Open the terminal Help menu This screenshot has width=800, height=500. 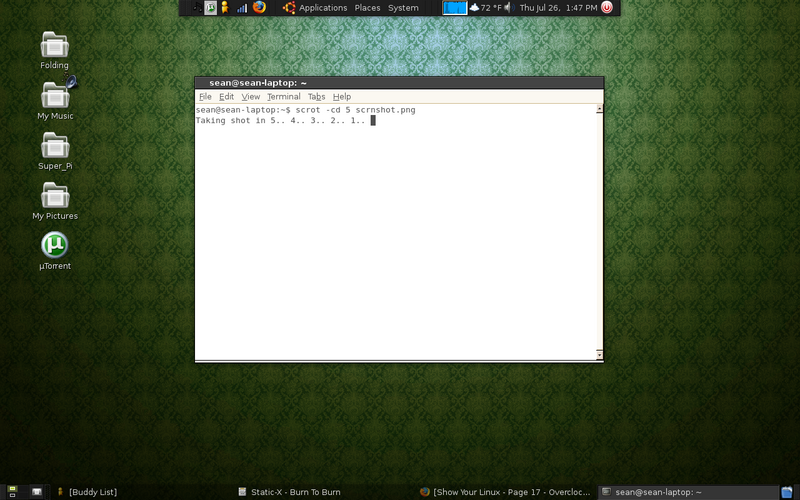pos(342,96)
